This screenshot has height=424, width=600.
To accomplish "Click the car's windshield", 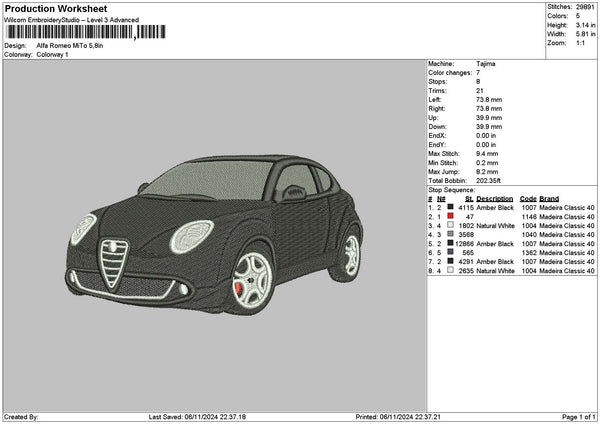I will pyautogui.click(x=210, y=180).
